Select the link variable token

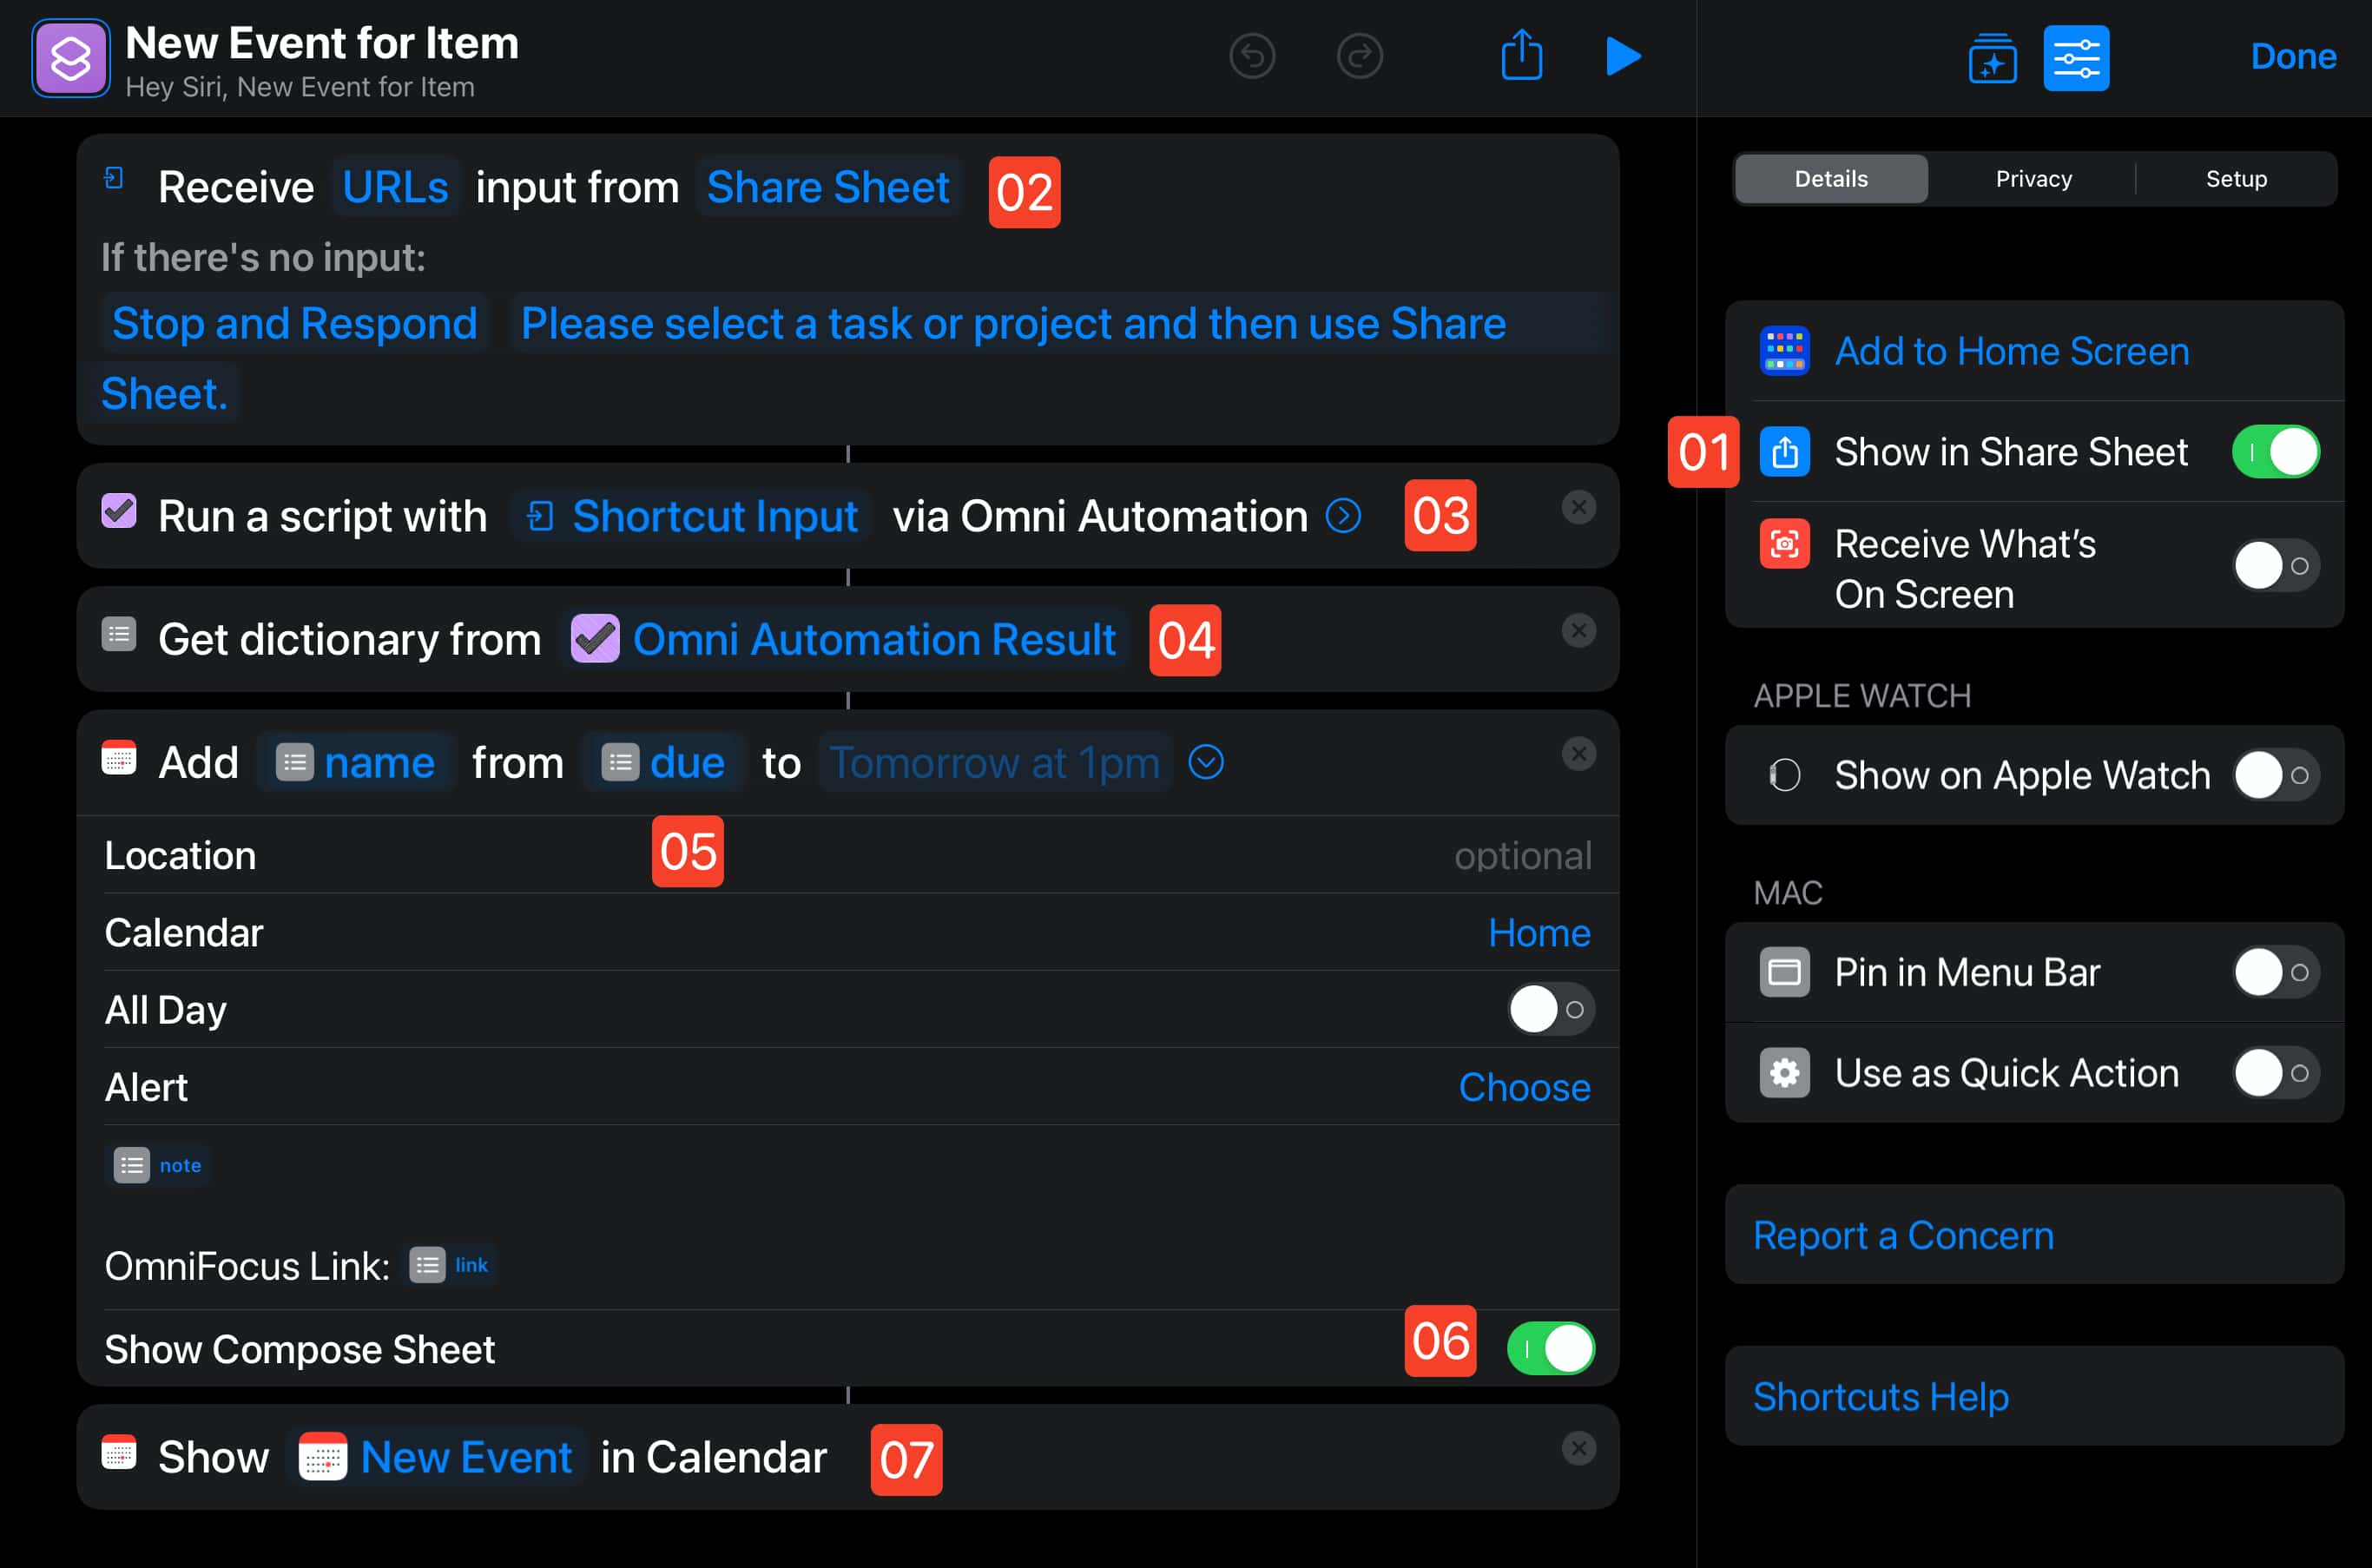click(450, 1265)
